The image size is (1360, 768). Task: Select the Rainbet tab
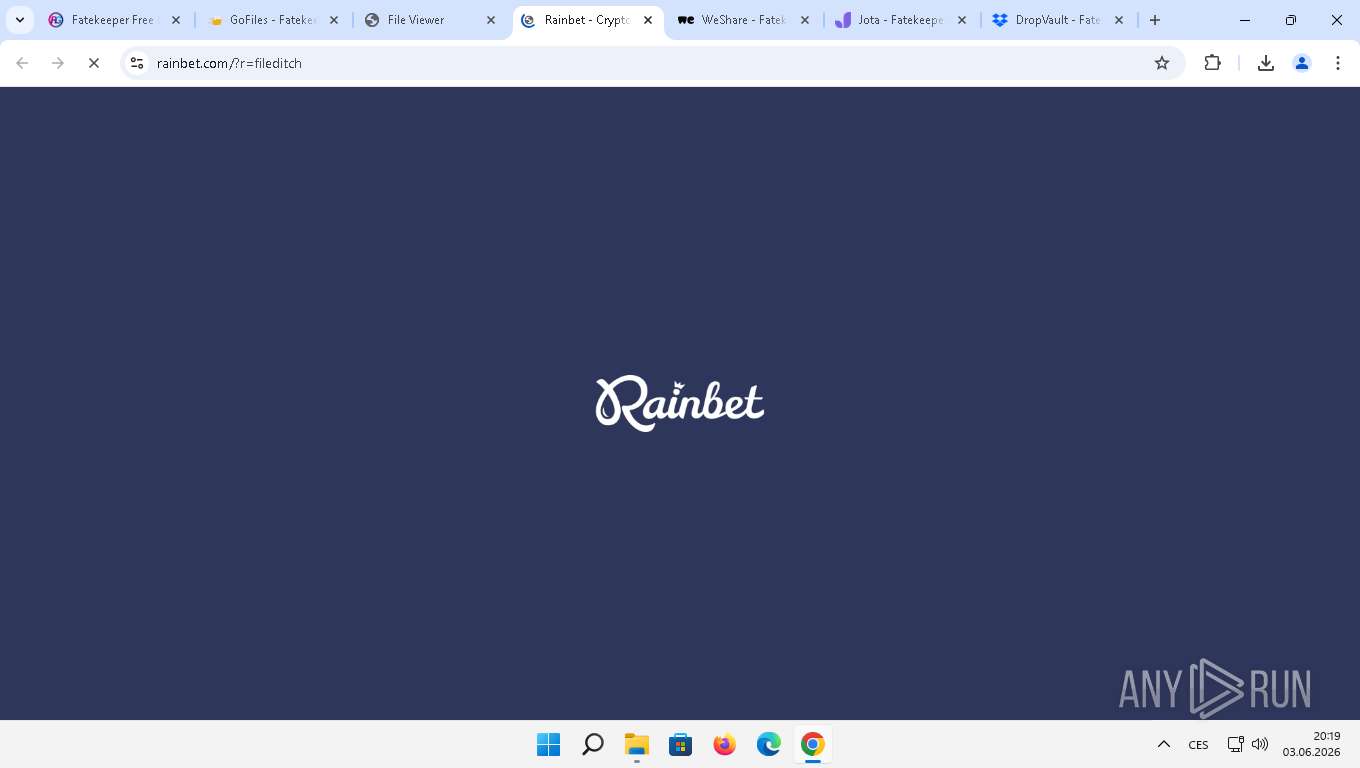coord(587,20)
